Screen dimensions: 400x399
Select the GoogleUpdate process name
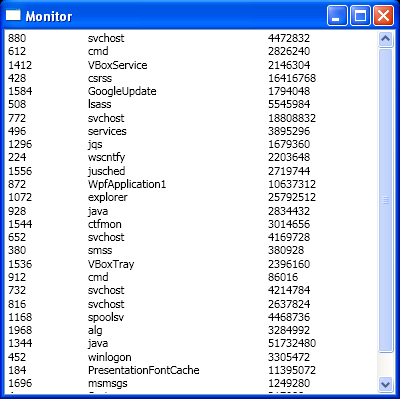(122, 91)
